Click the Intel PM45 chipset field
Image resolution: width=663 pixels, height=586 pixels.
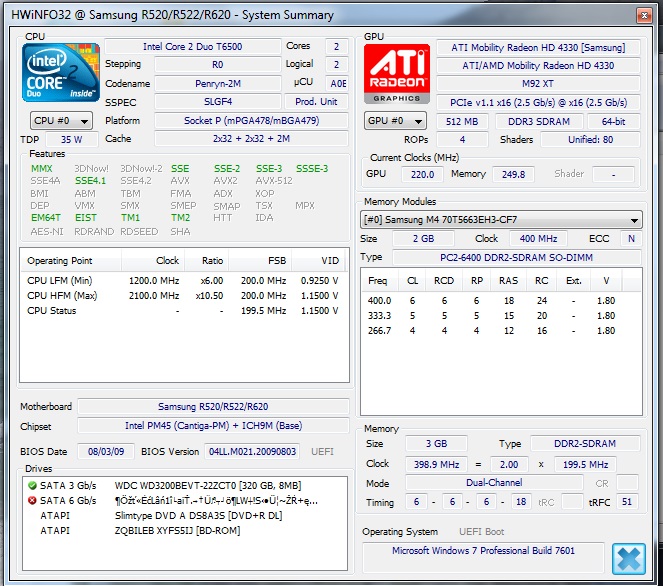(214, 426)
